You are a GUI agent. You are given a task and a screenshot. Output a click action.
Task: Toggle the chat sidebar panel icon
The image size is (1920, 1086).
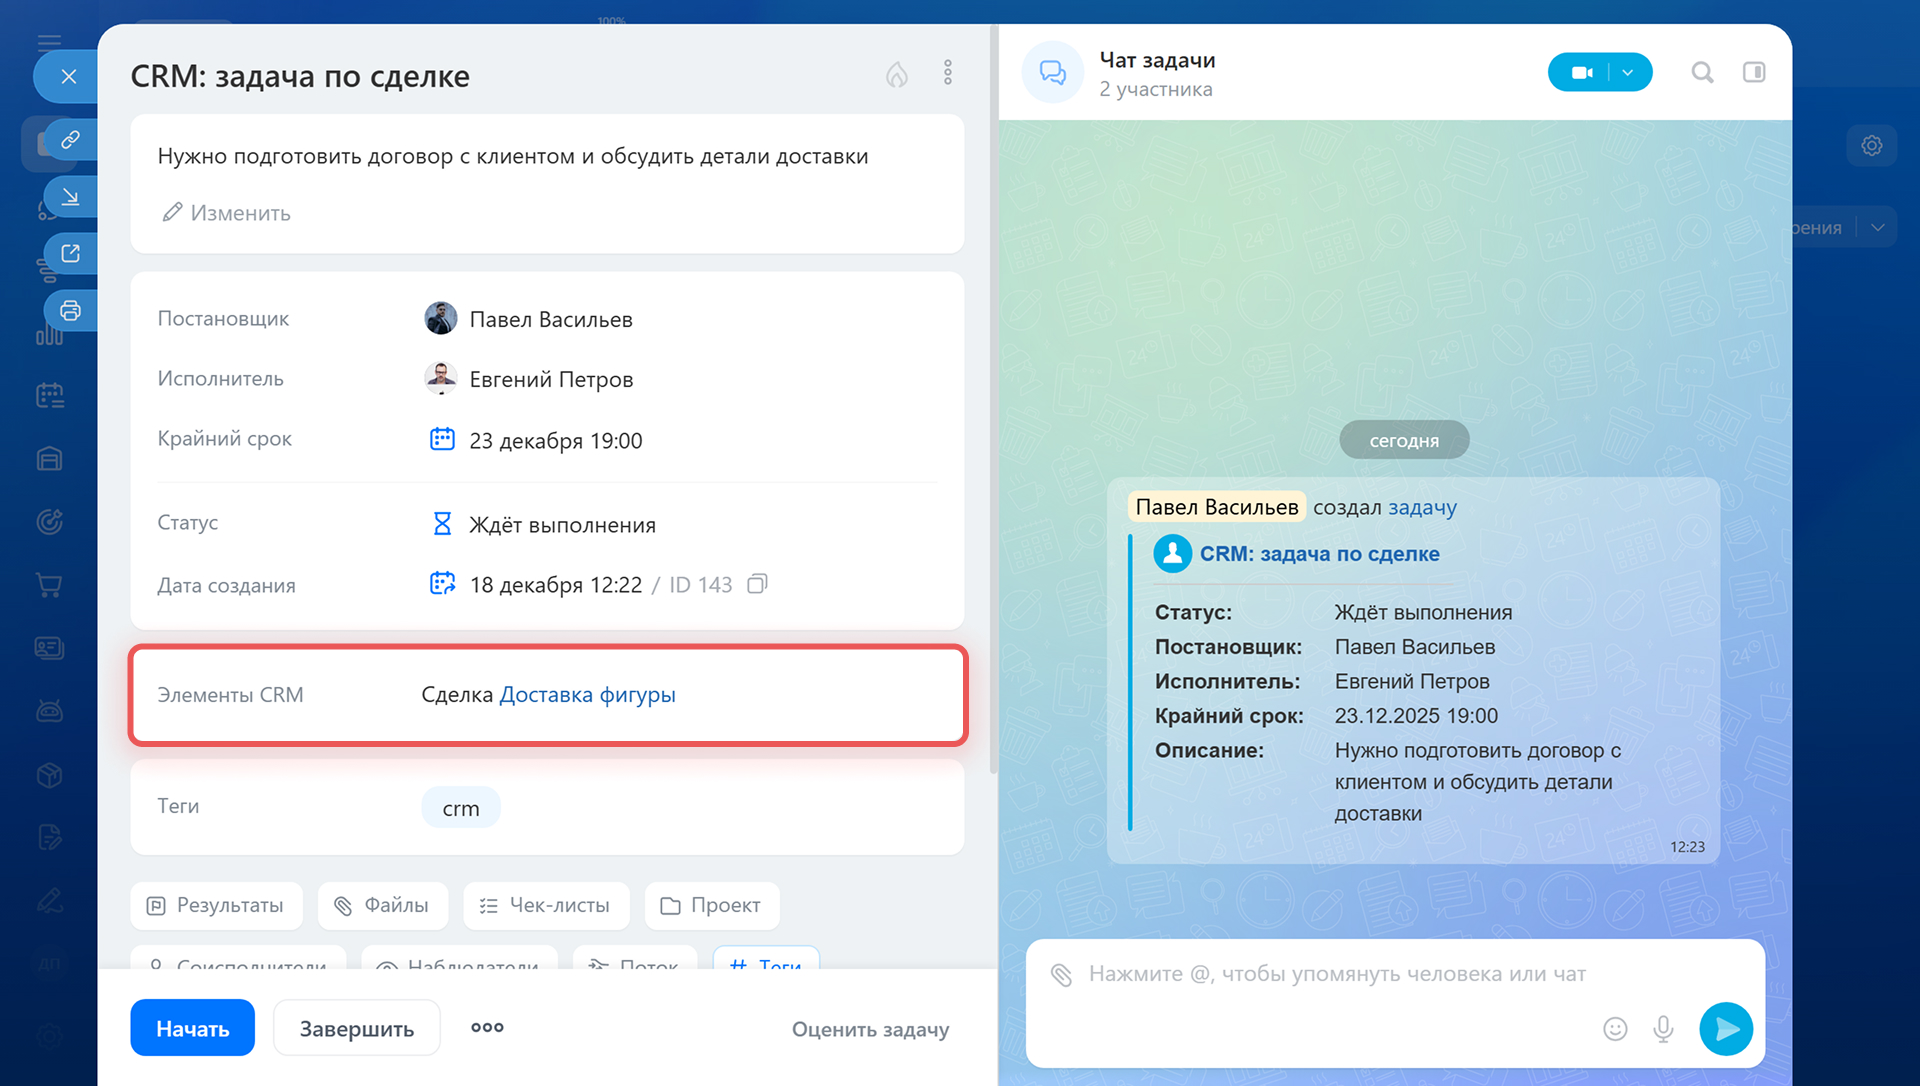point(1753,72)
